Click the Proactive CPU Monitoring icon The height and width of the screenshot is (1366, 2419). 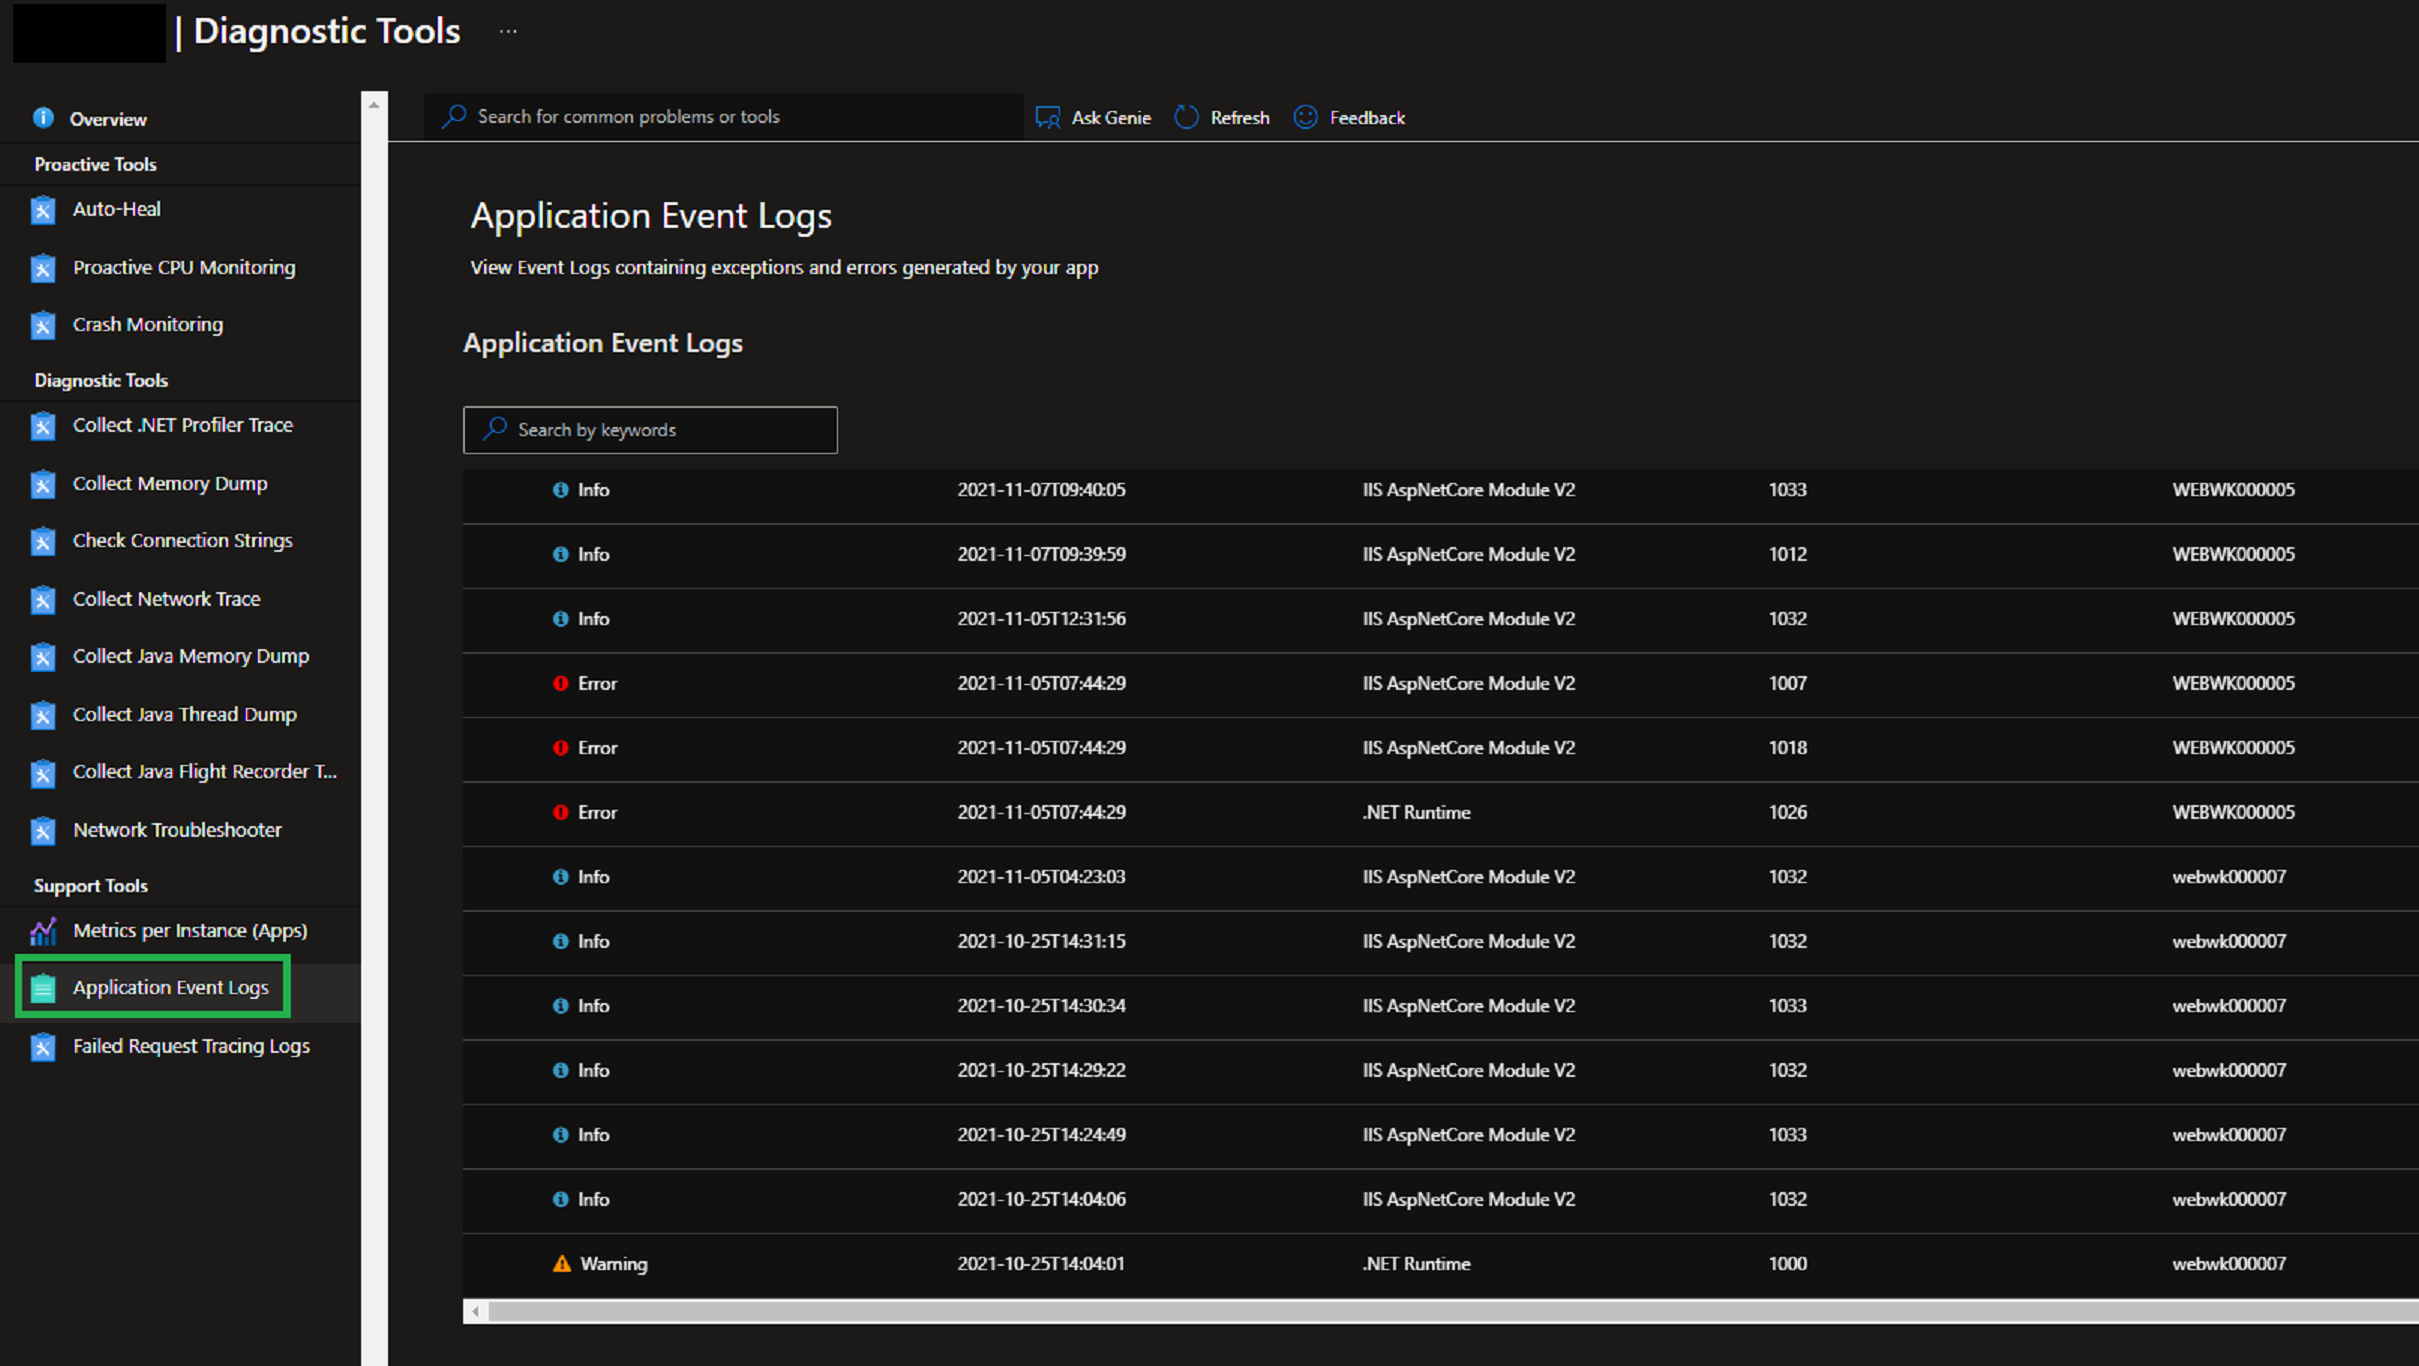43,268
